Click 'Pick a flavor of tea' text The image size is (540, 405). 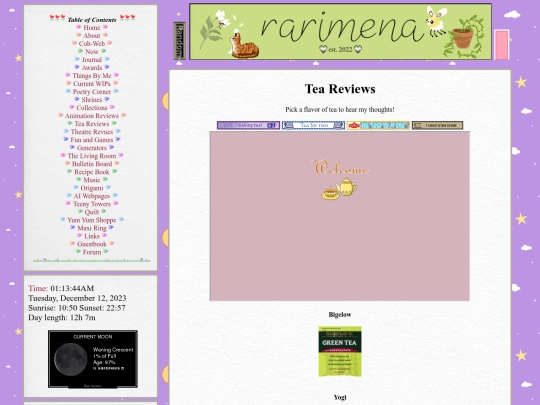tap(340, 110)
